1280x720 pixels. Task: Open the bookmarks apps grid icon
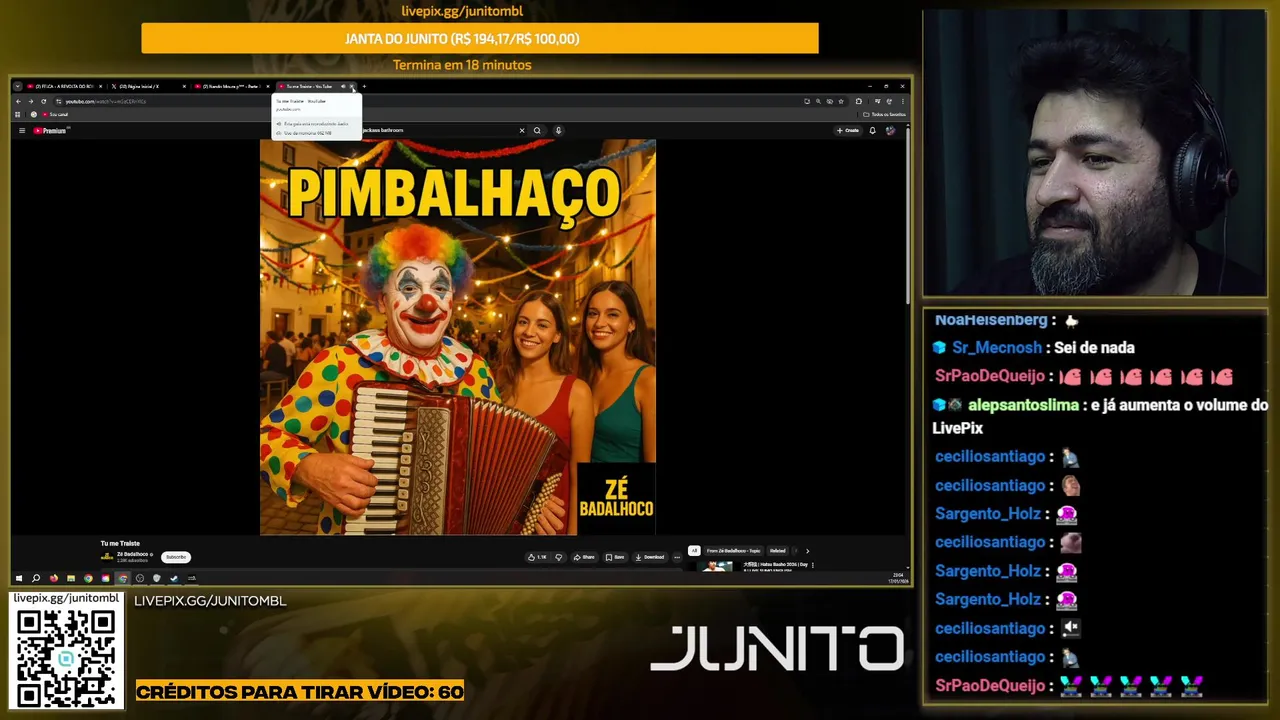[x=17, y=115]
